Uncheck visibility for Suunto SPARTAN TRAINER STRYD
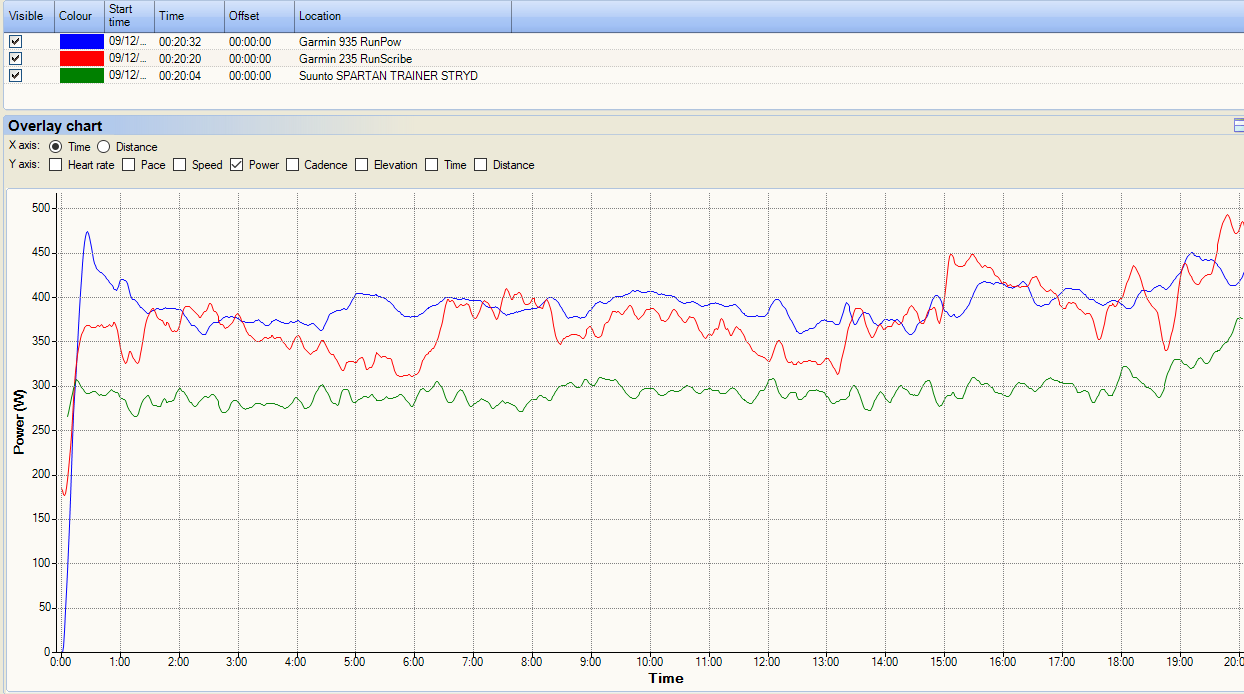The height and width of the screenshot is (694, 1244). (15, 76)
